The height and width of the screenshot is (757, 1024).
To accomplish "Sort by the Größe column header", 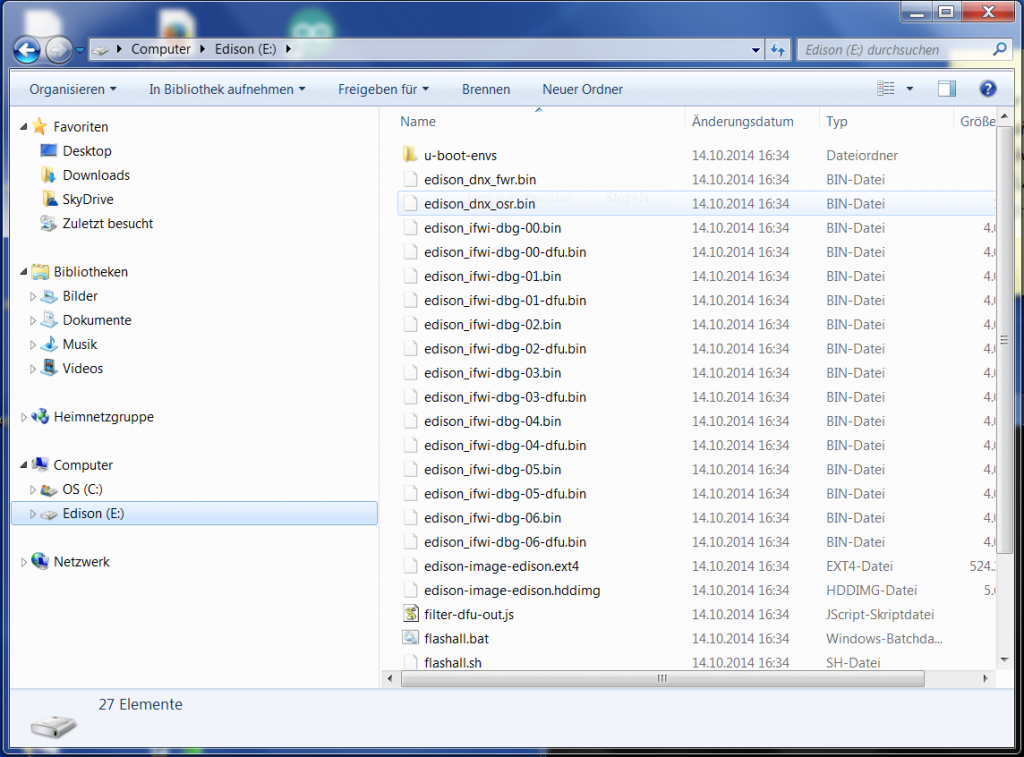I will point(976,121).
